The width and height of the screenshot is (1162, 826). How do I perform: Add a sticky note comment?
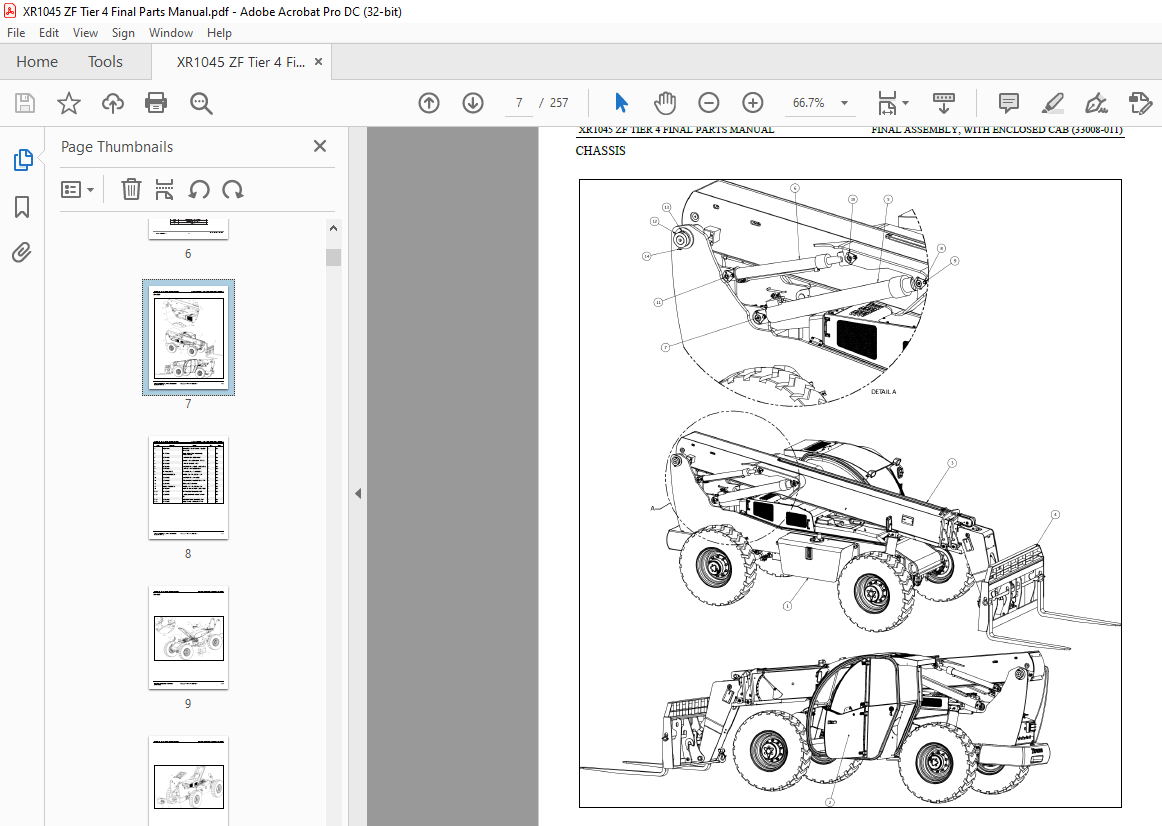click(x=1009, y=103)
